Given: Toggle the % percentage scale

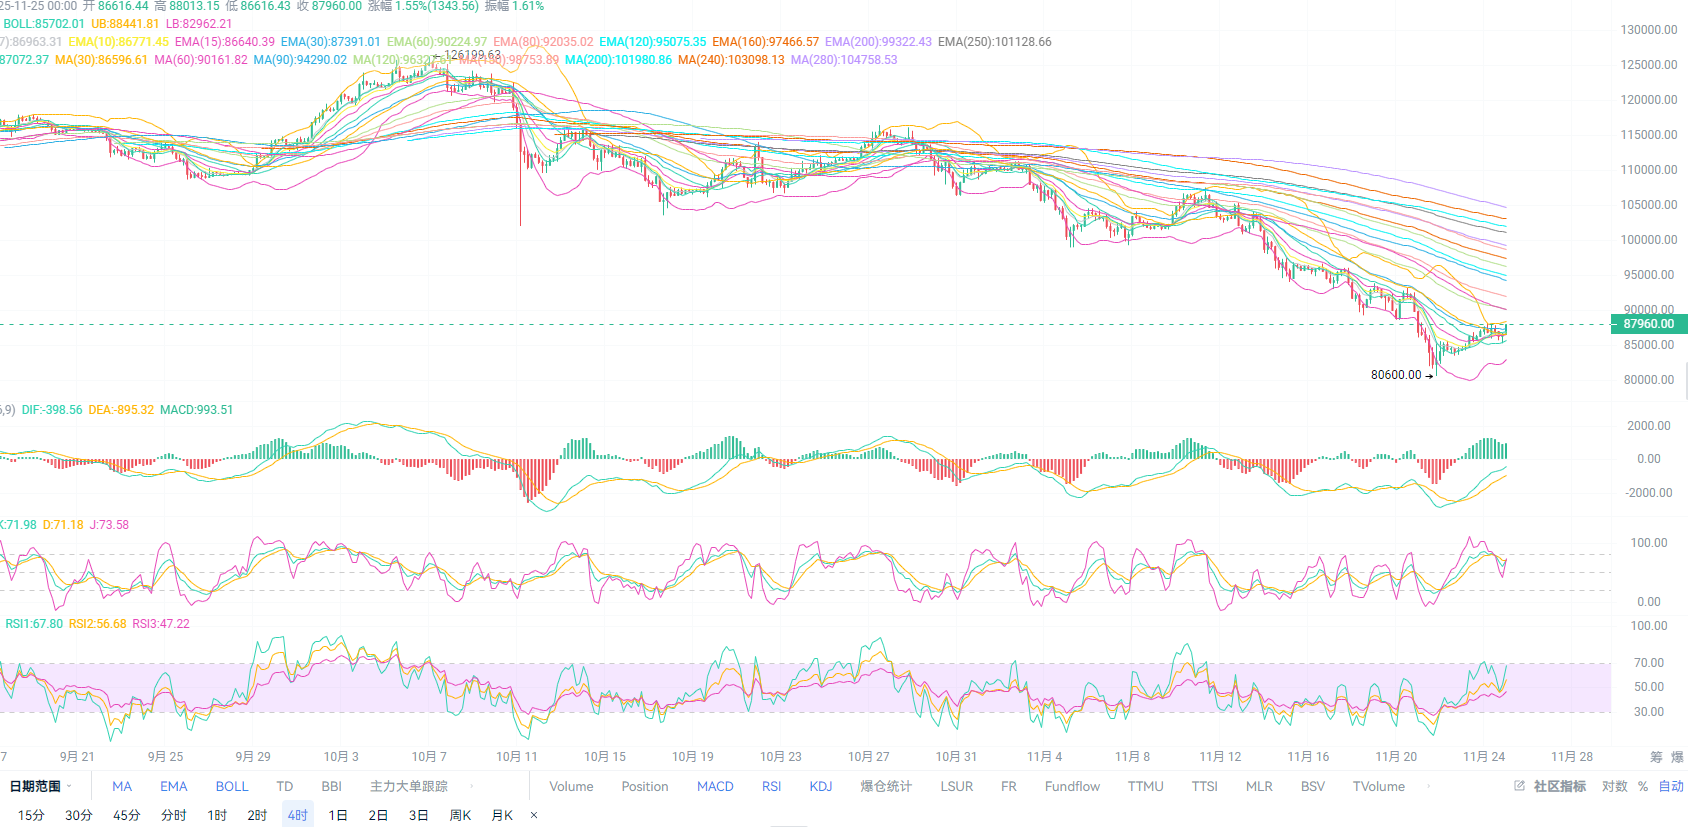Looking at the screenshot, I should coord(1642,786).
